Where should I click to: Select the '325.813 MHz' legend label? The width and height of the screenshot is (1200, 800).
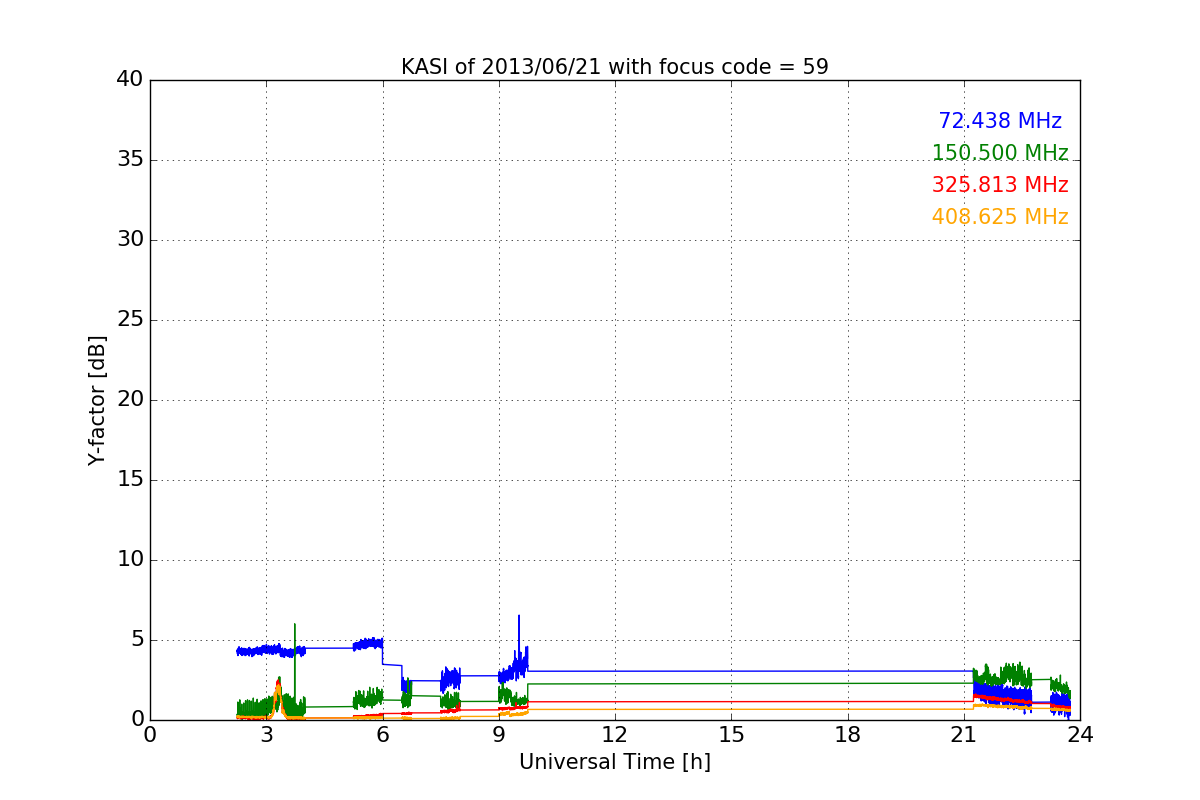coord(1000,185)
